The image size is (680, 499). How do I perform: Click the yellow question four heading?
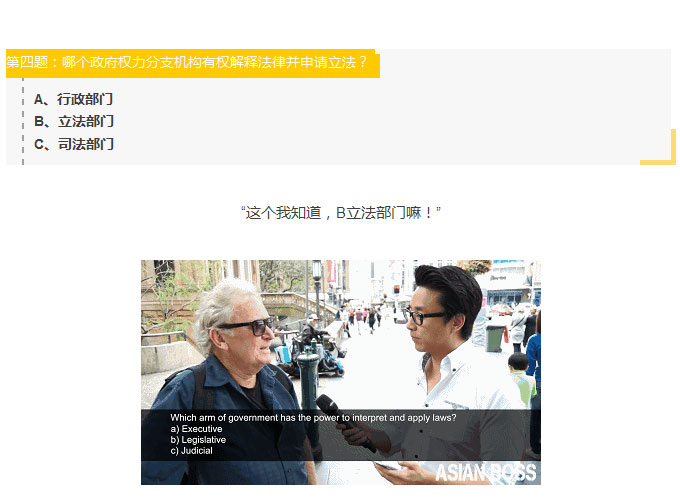[x=193, y=63]
